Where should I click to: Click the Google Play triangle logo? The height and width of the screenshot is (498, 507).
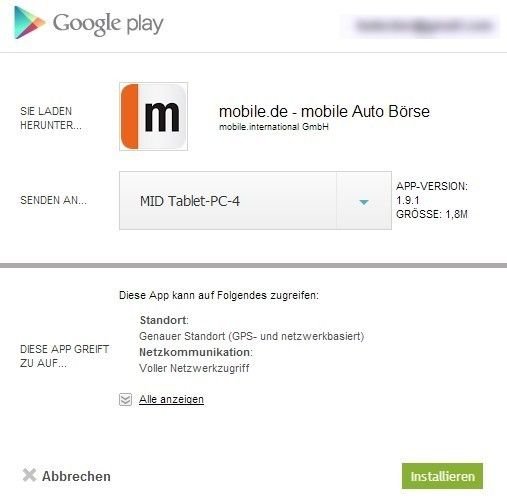tap(29, 23)
